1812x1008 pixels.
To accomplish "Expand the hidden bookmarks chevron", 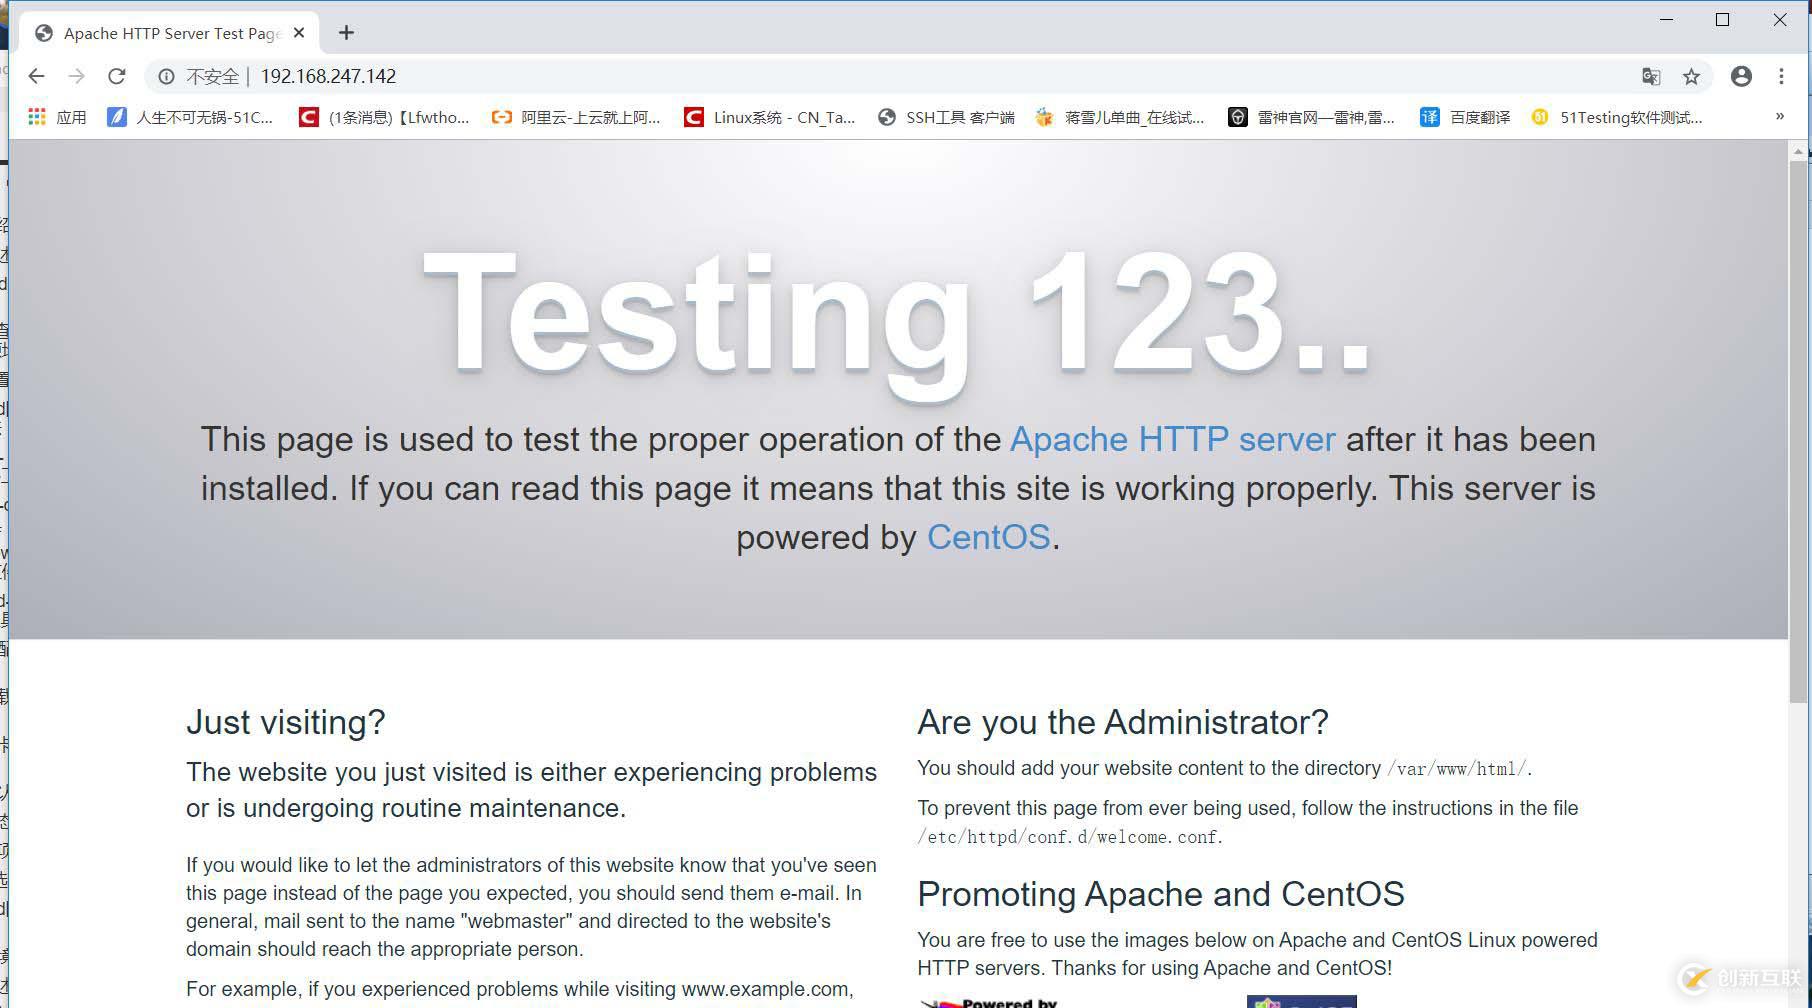I will point(1780,117).
